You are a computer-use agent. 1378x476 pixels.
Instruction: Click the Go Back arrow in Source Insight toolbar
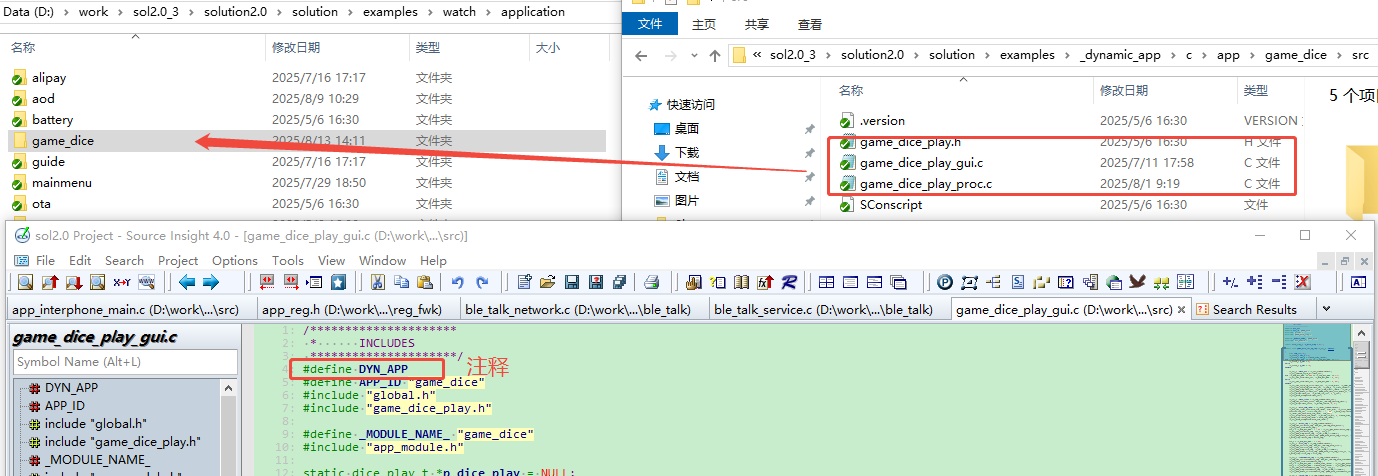187,282
